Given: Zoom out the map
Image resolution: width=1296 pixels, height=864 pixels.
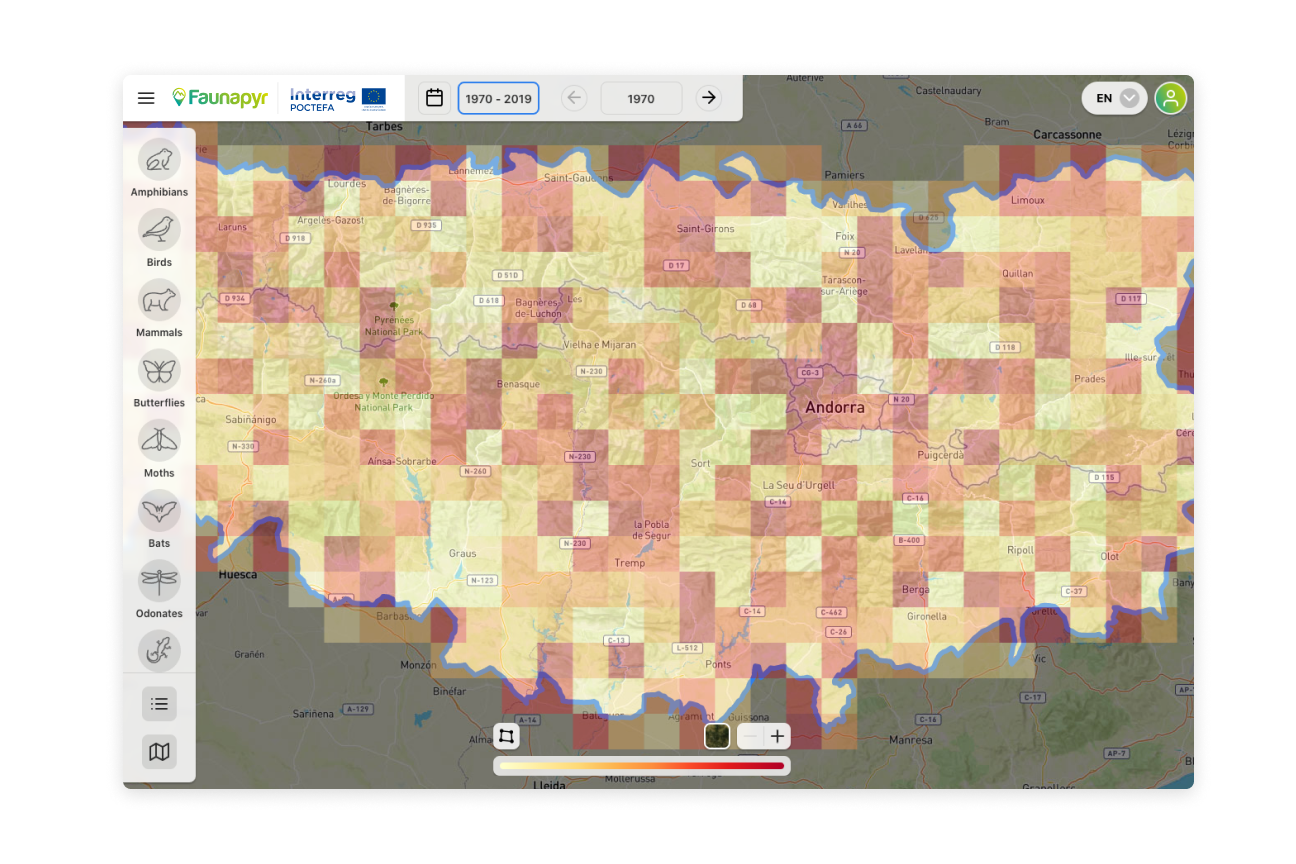Looking at the screenshot, I should pyautogui.click(x=751, y=736).
